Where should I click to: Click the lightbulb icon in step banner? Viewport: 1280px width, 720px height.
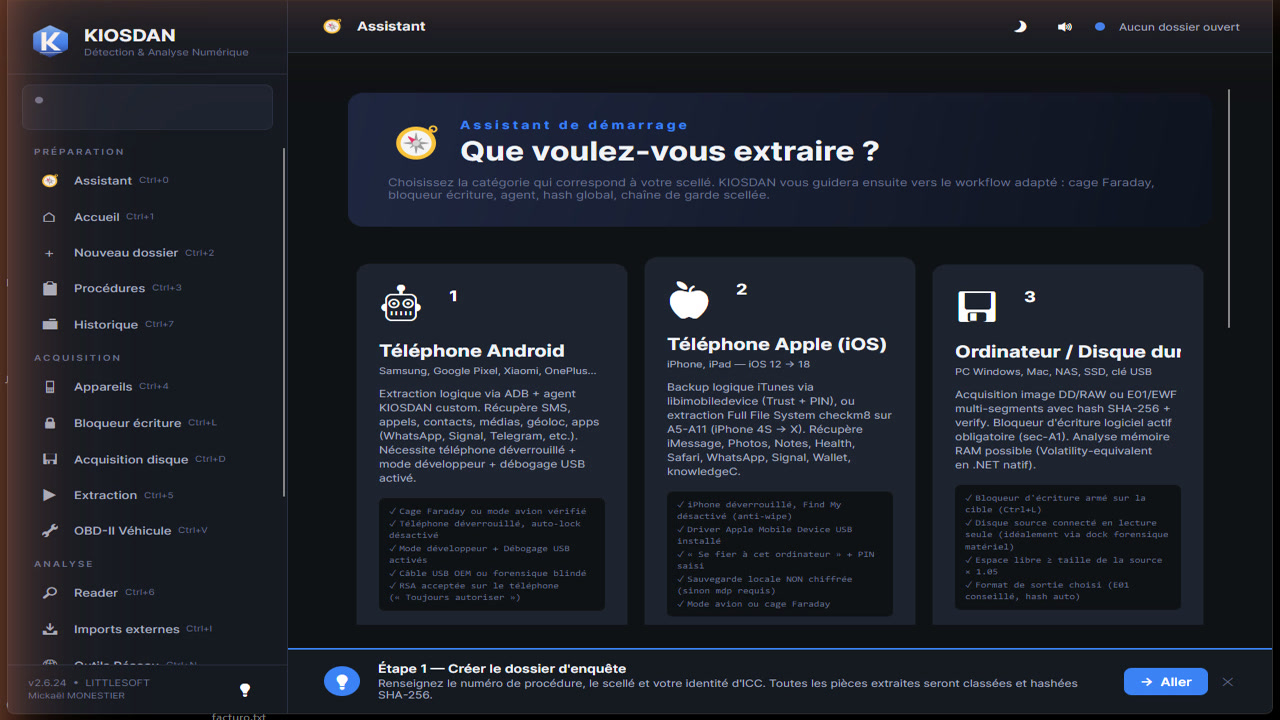342,682
